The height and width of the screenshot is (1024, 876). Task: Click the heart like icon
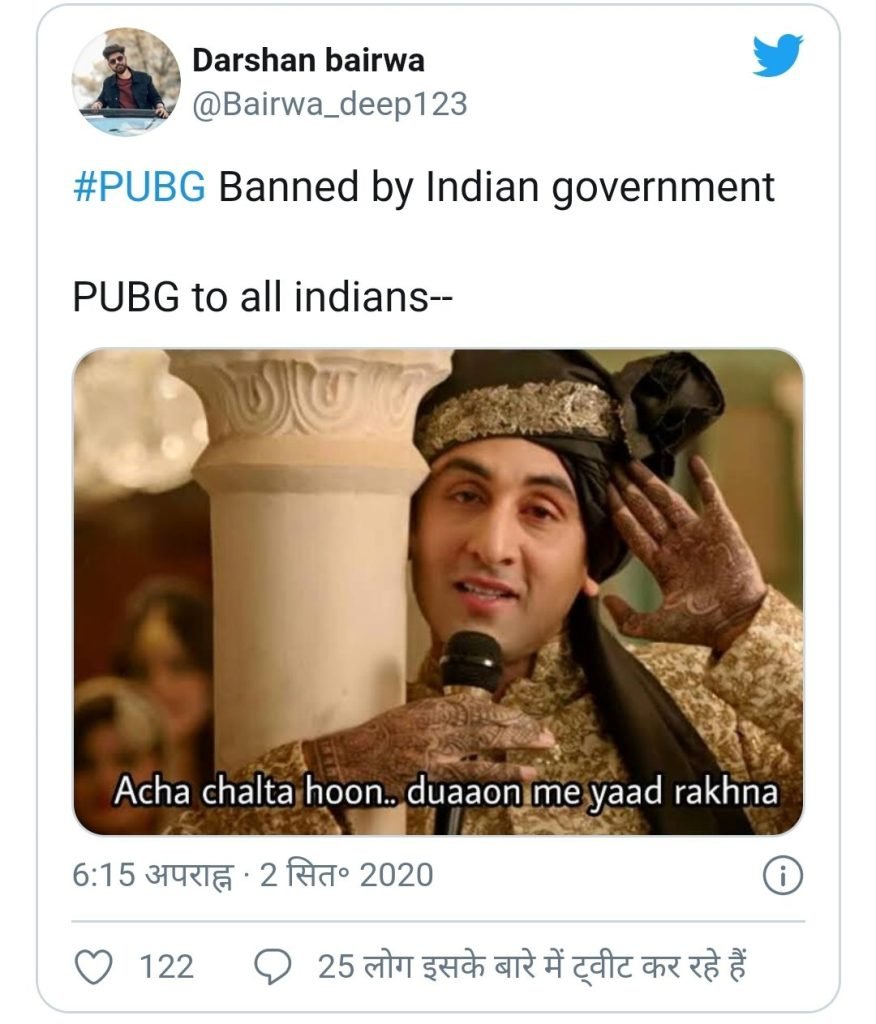point(94,967)
